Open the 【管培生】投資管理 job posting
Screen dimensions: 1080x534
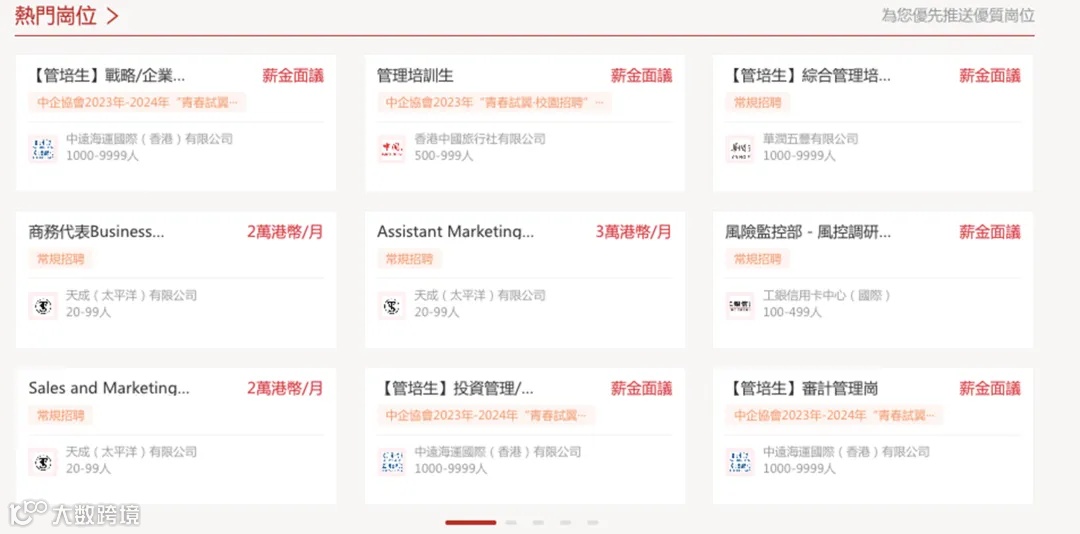(x=455, y=389)
